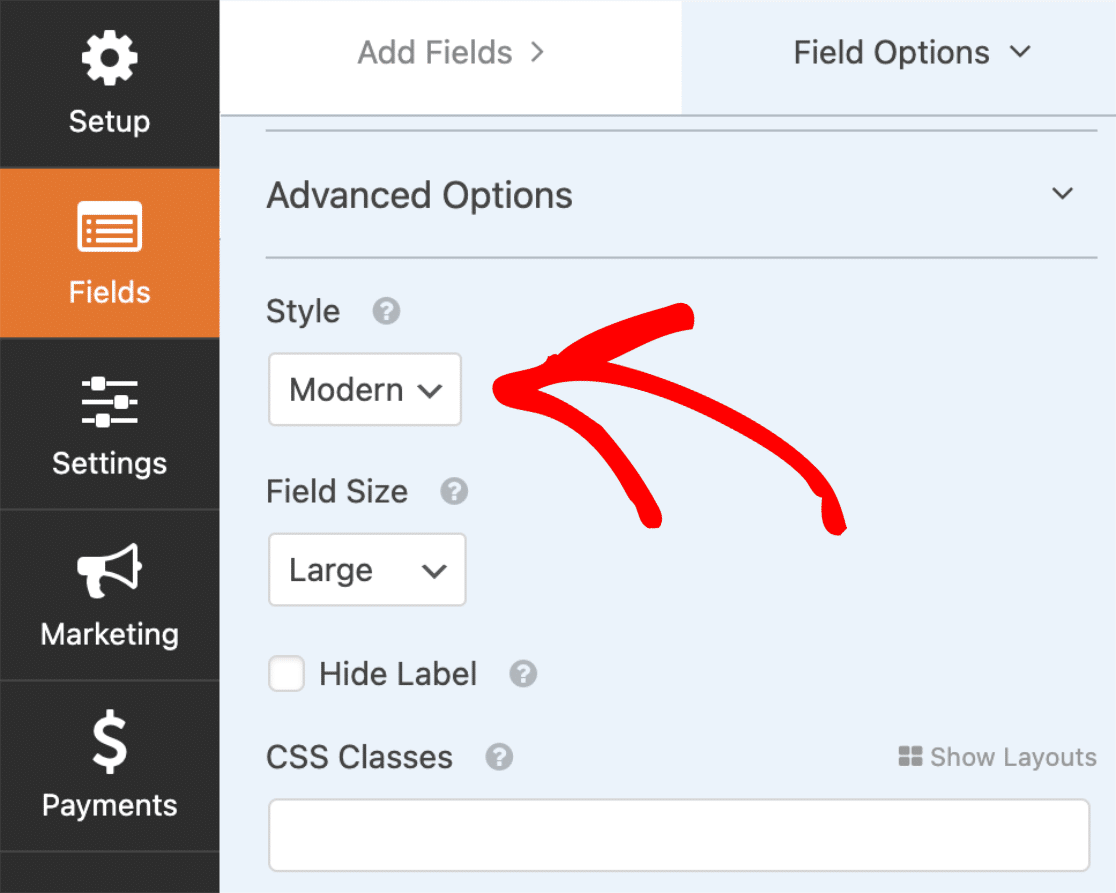Show help for Style option
Screen dimensions: 1116x893
[386, 311]
